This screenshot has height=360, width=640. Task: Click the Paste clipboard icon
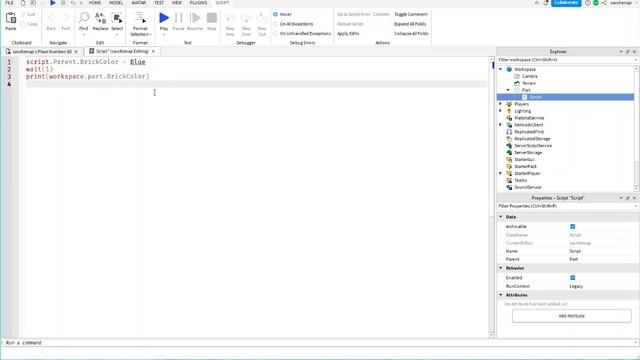click(x=11, y=18)
